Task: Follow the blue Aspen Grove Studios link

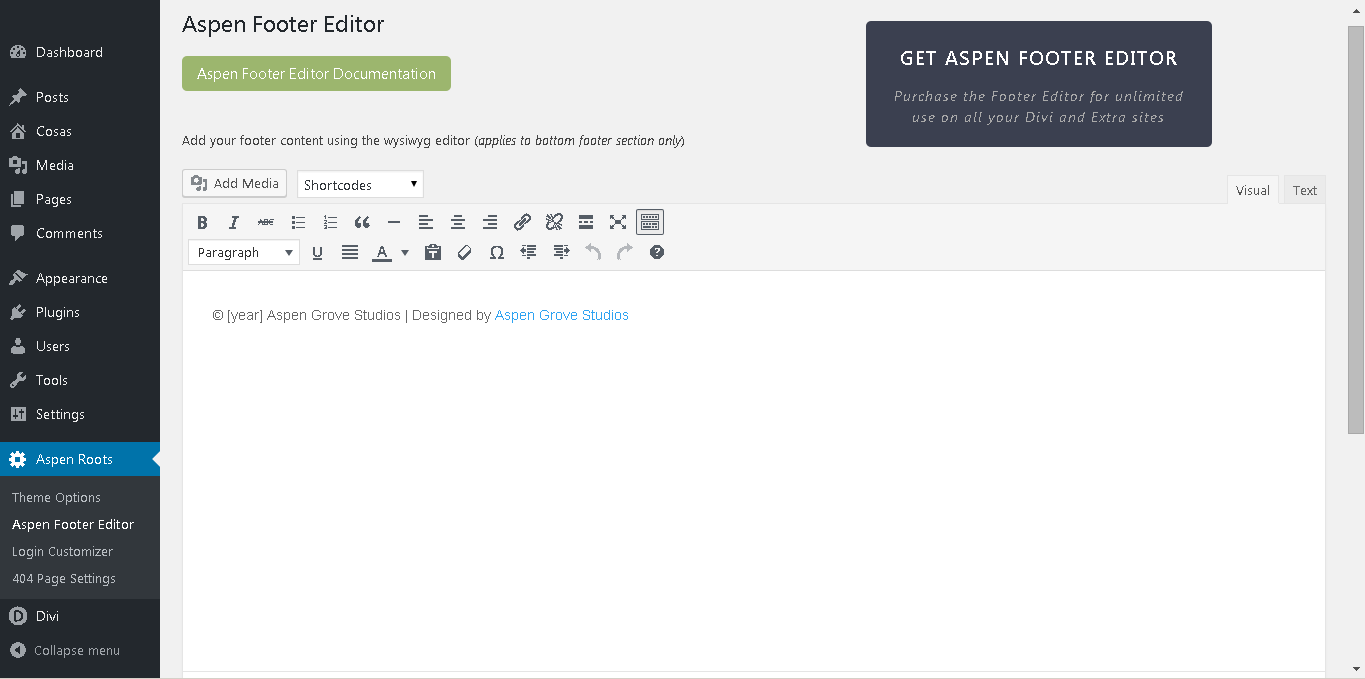Action: (x=562, y=315)
